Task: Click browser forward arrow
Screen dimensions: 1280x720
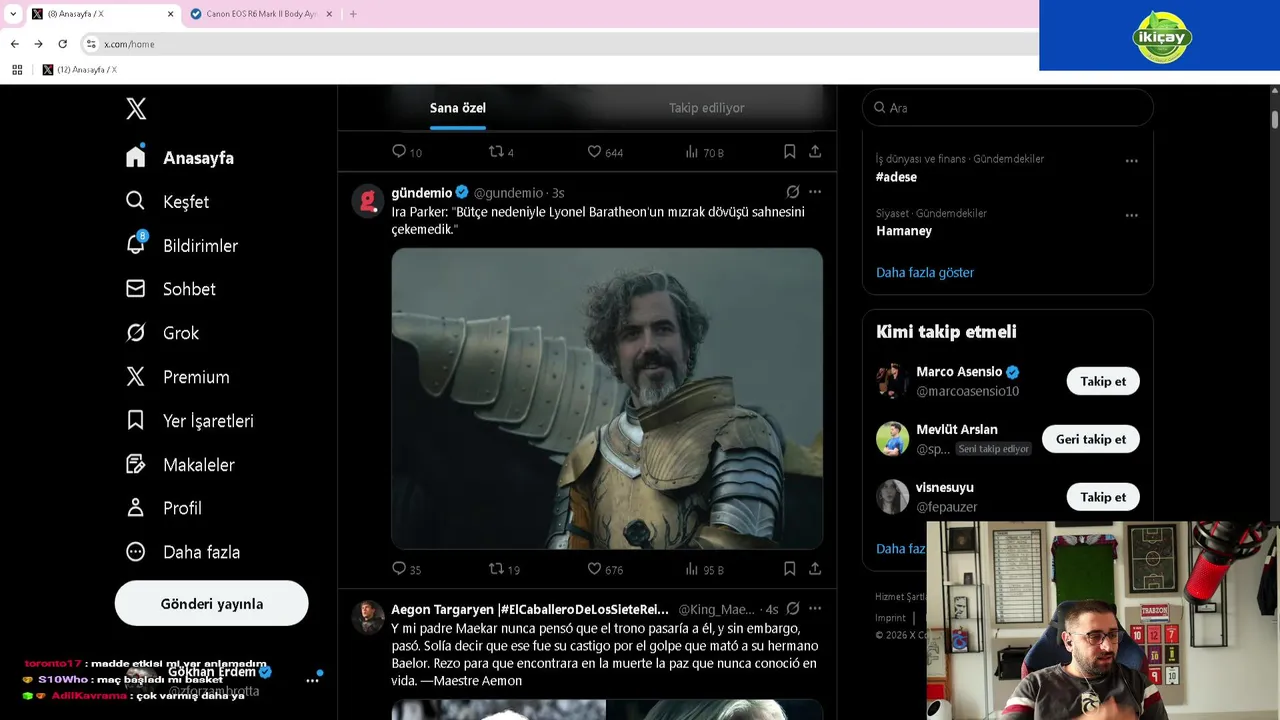Action: [x=38, y=44]
